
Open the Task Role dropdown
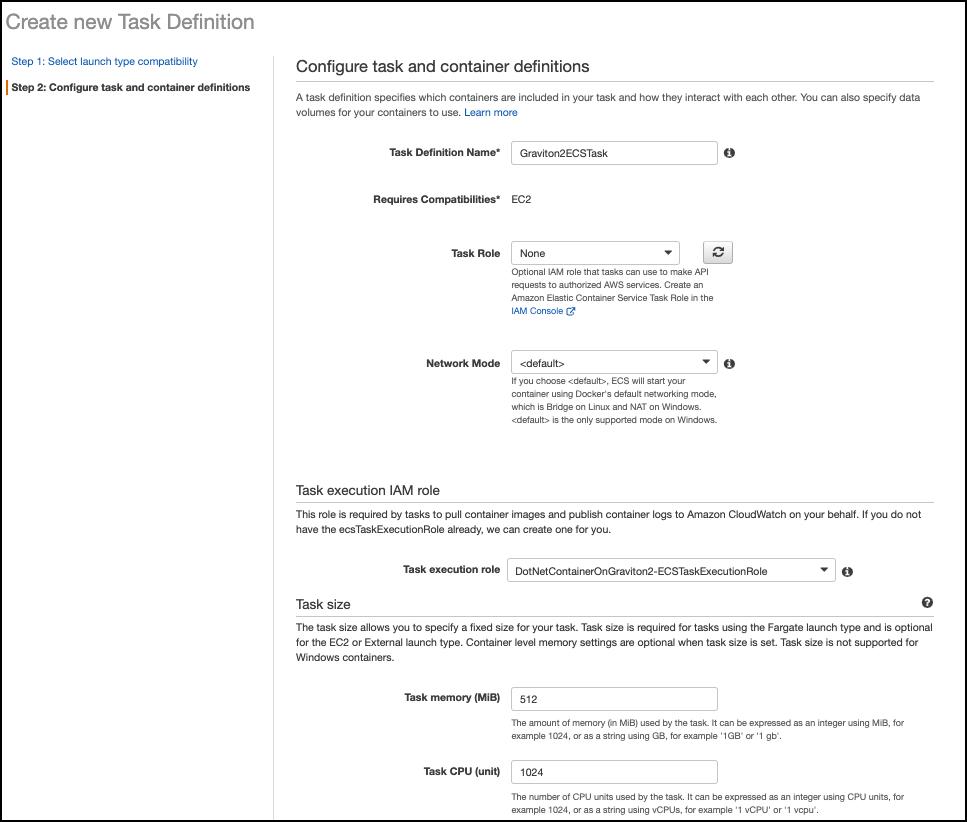pyautogui.click(x=595, y=253)
